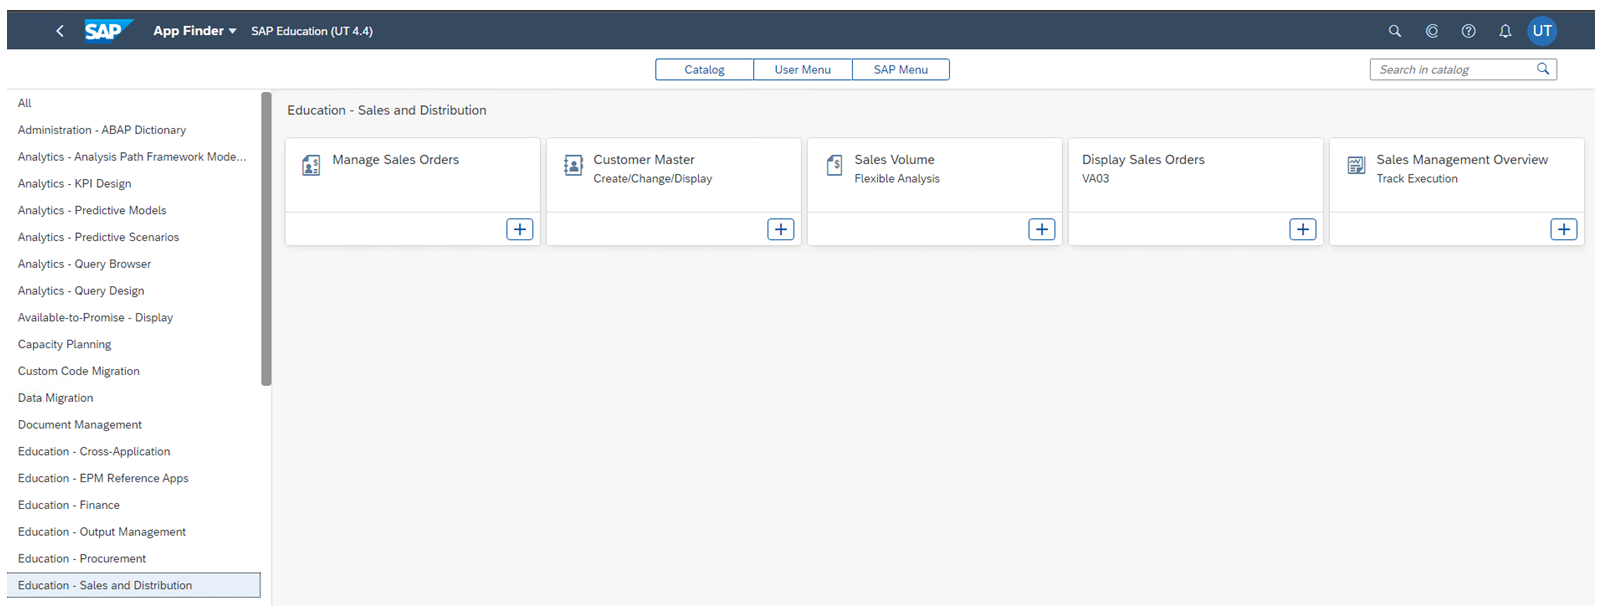Select Analytics - Predictive Scenarios catalog
The image size is (1600, 616).
pos(133,237)
